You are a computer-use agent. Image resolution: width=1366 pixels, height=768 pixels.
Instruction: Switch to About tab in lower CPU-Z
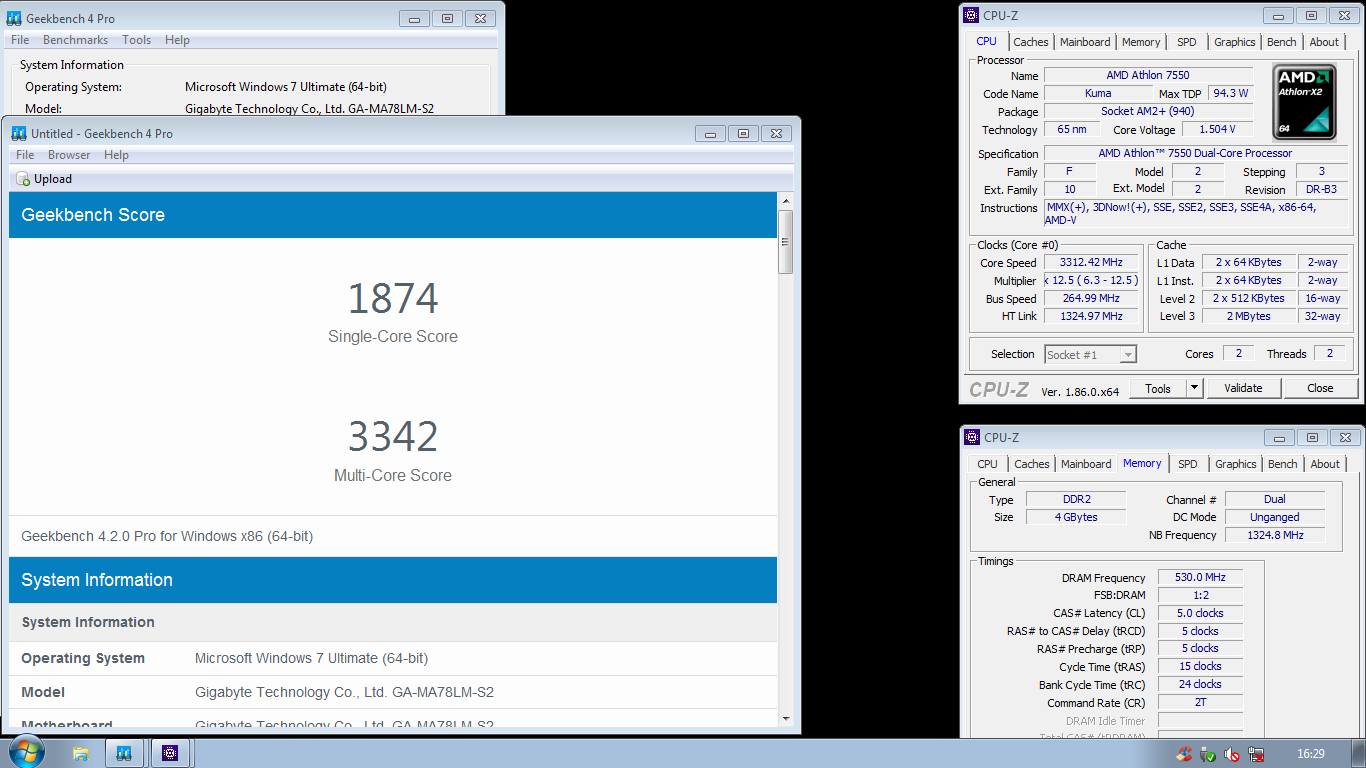1325,464
